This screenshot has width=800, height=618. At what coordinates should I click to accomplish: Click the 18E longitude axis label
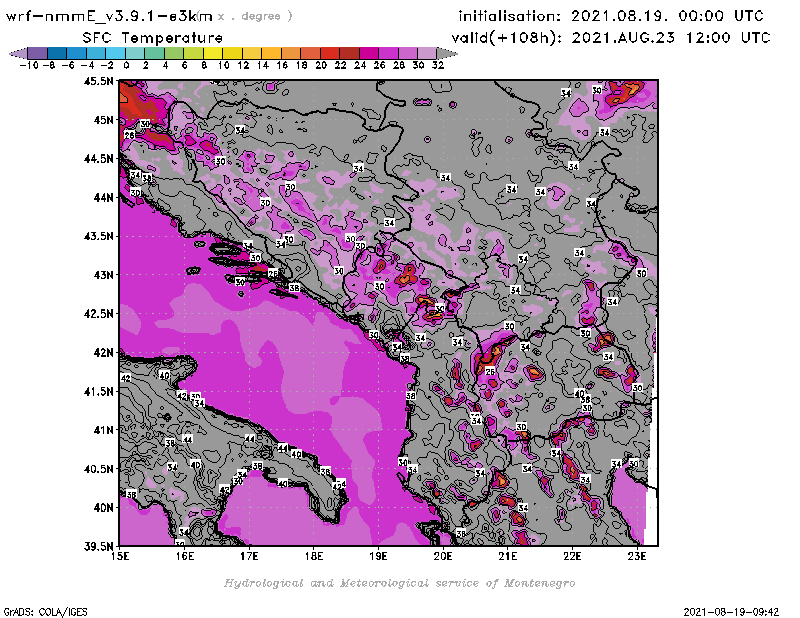pos(314,556)
